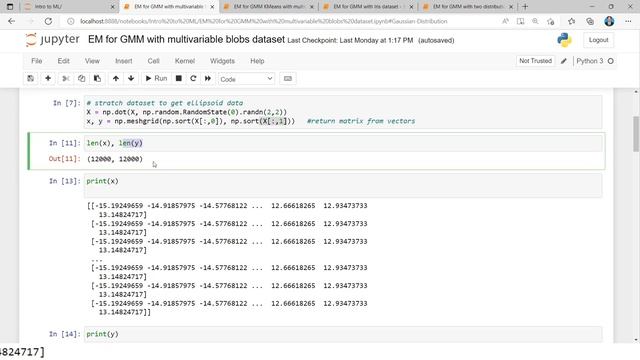Image resolution: width=640 pixels, height=360 pixels.
Task: Click the Out[11] prompt label
Action: coord(65,158)
